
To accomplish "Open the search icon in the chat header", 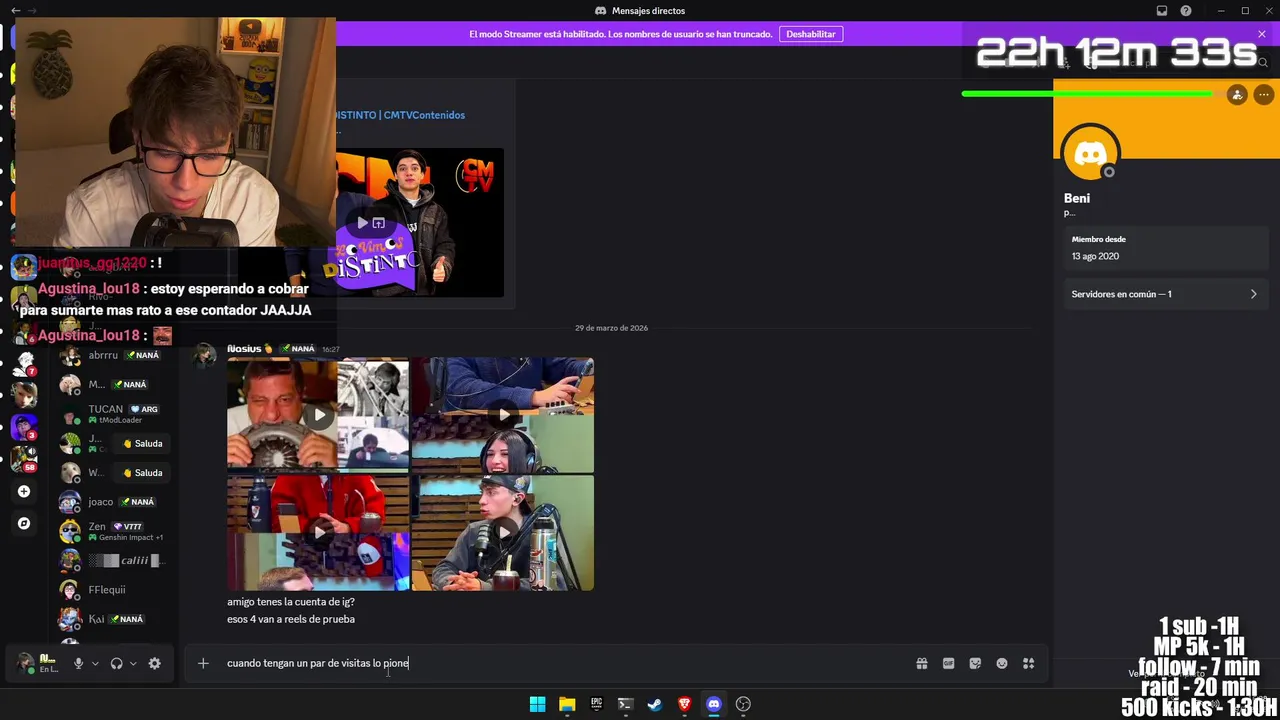I will [1263, 62].
